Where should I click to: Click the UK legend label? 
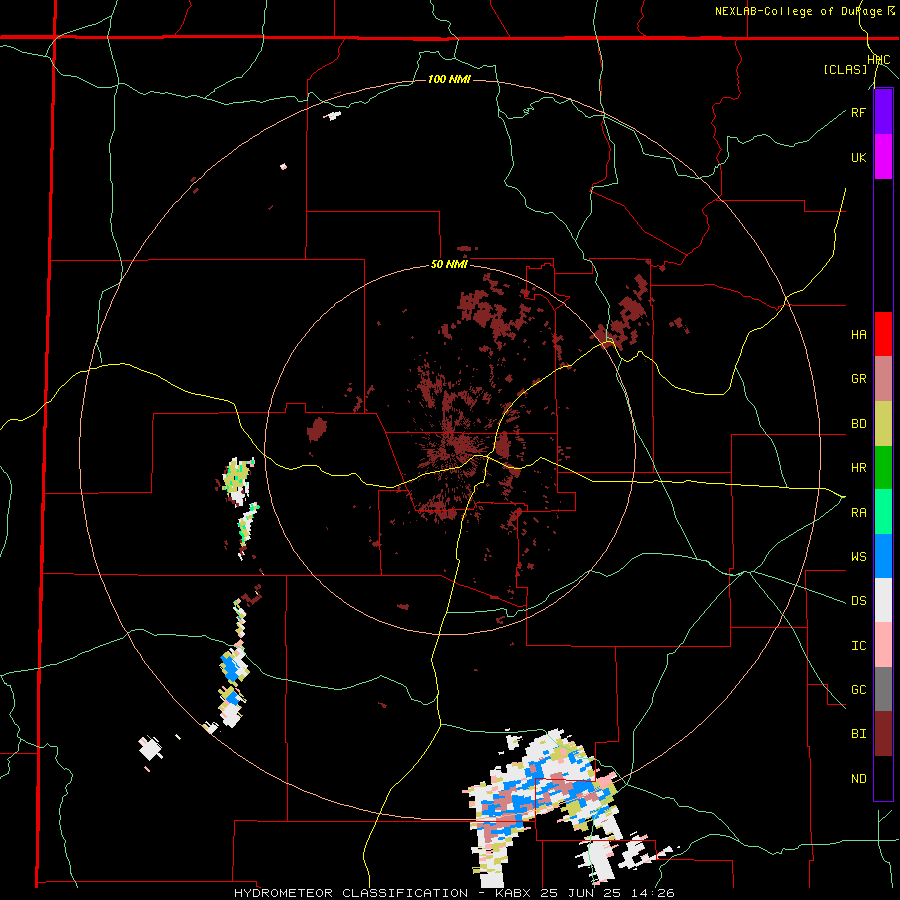[x=858, y=157]
